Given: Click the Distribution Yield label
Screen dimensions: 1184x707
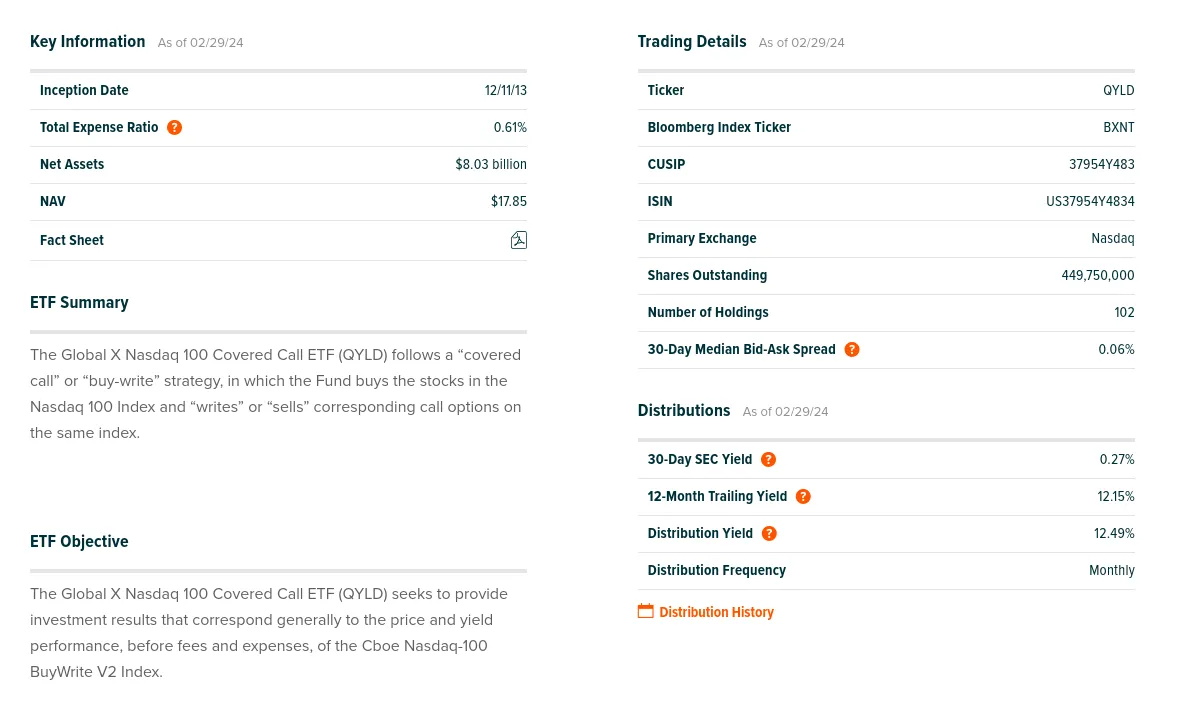Looking at the screenshot, I should pyautogui.click(x=700, y=534).
